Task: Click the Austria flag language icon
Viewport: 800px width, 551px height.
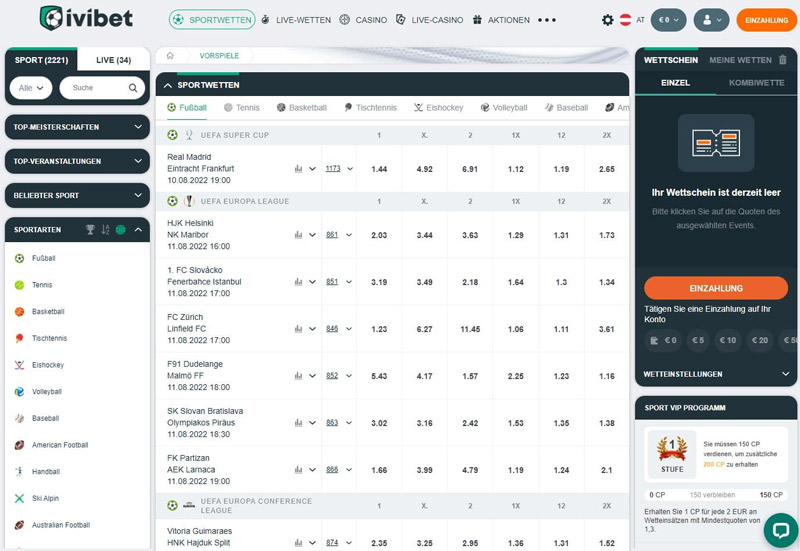Action: coord(625,20)
